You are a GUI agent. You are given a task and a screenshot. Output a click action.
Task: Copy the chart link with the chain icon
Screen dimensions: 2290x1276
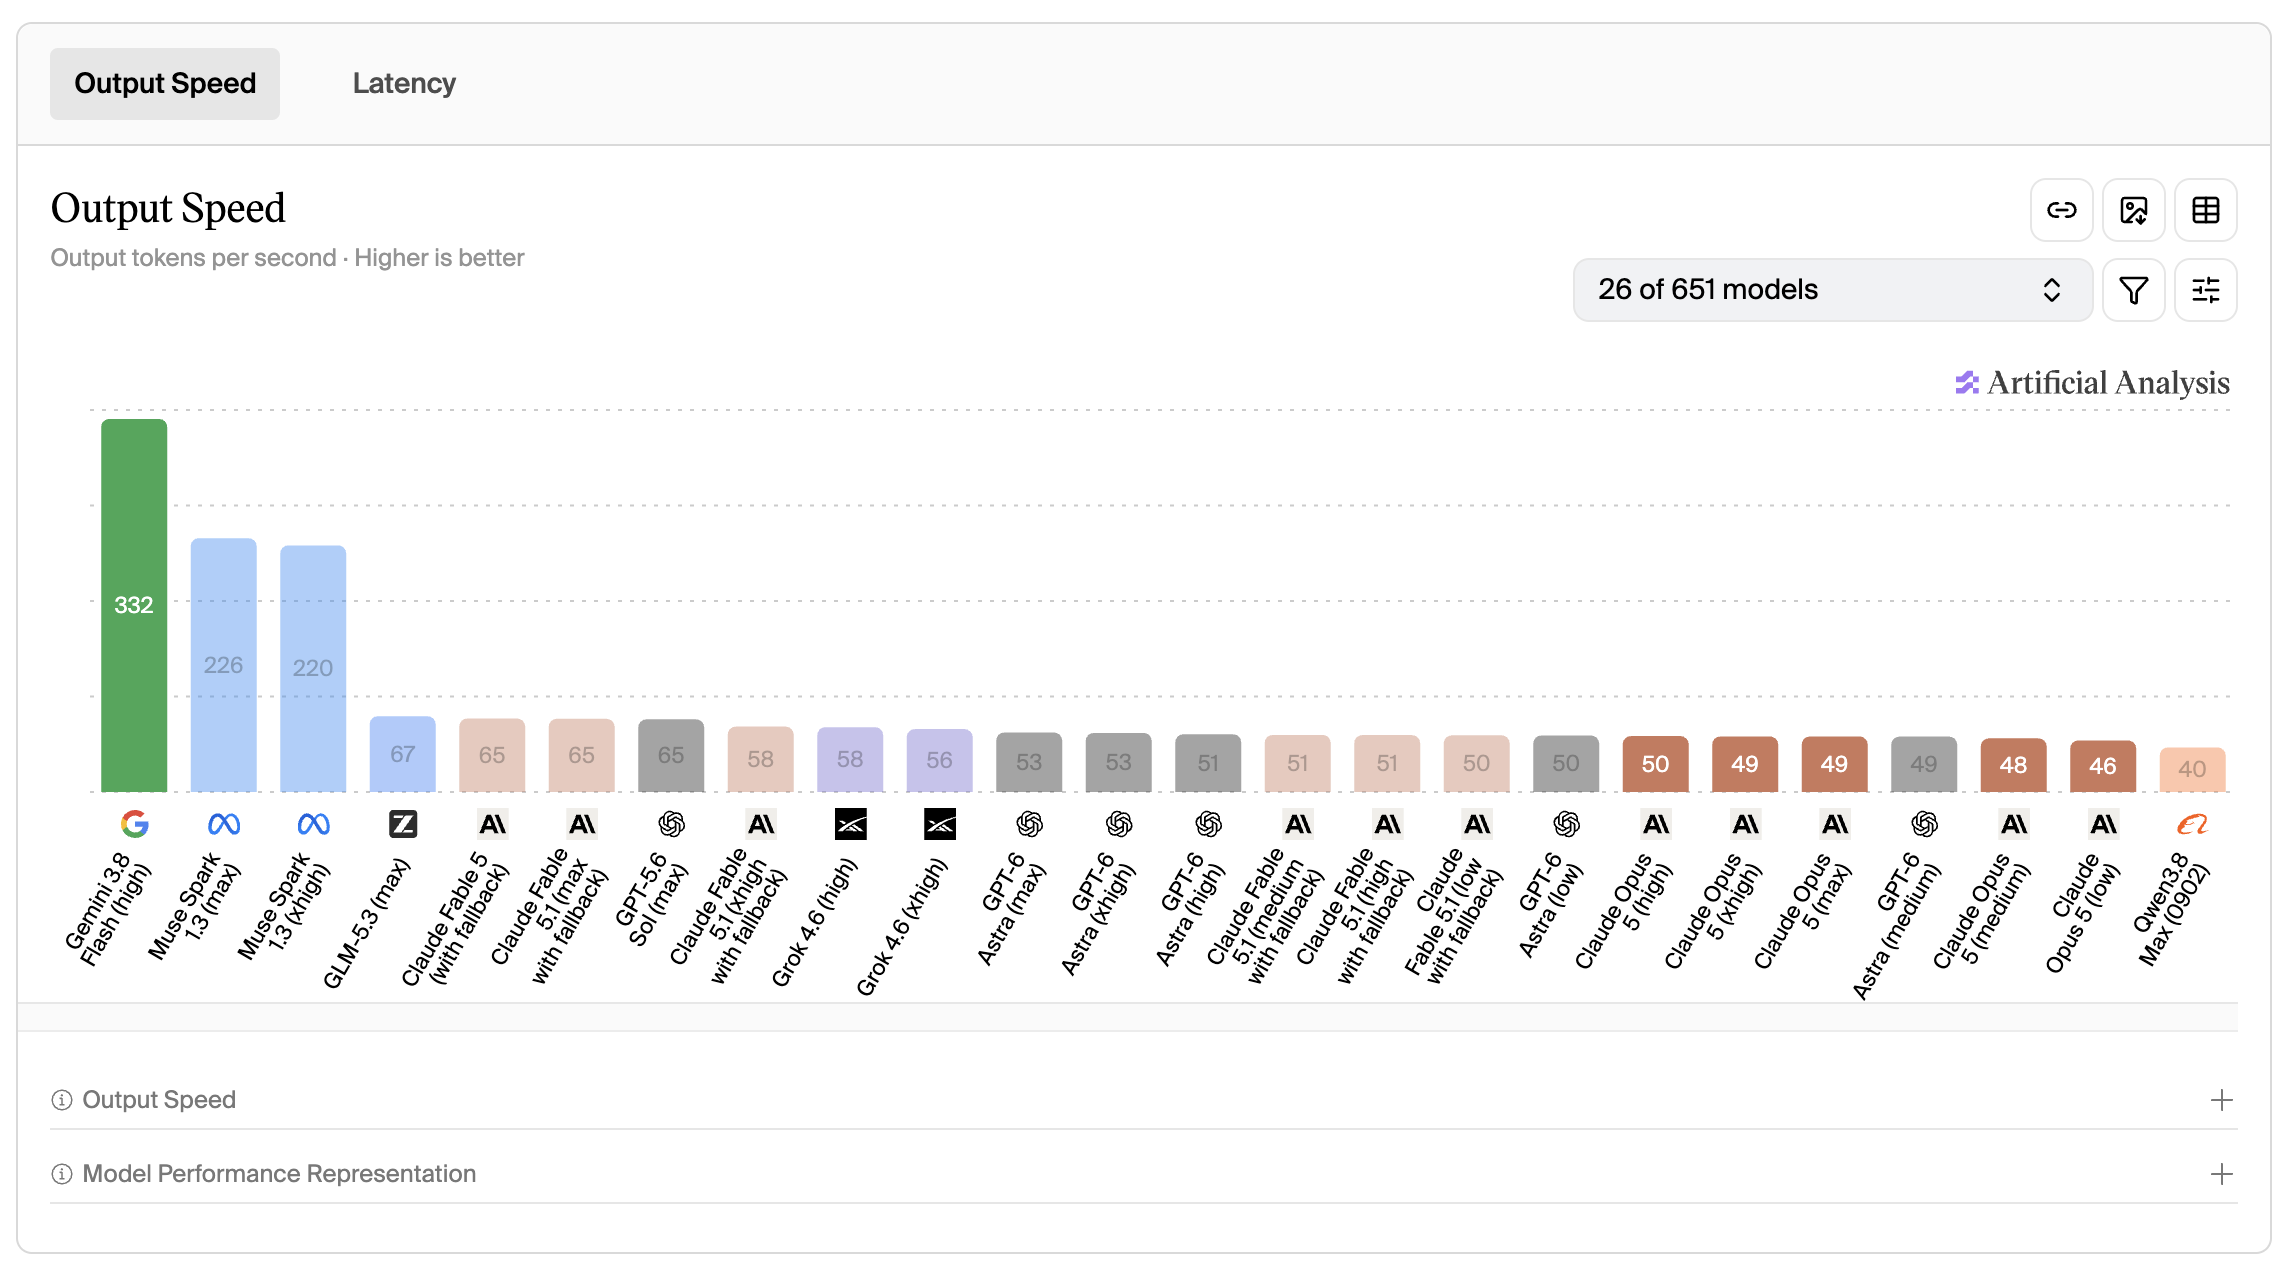[2062, 210]
